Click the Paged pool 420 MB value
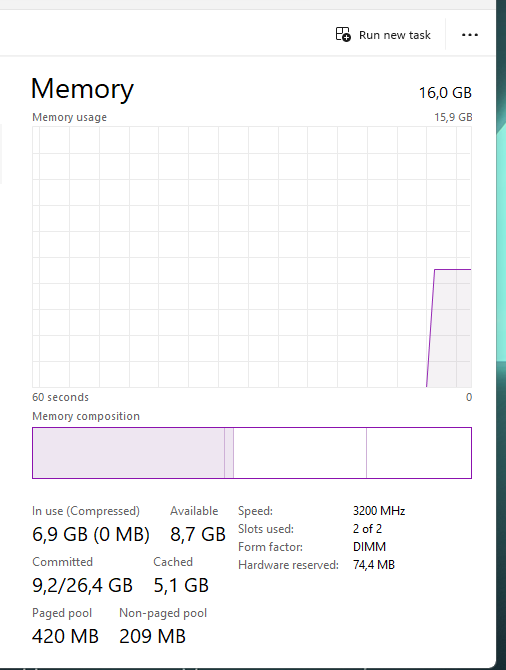This screenshot has height=670, width=506. [65, 636]
